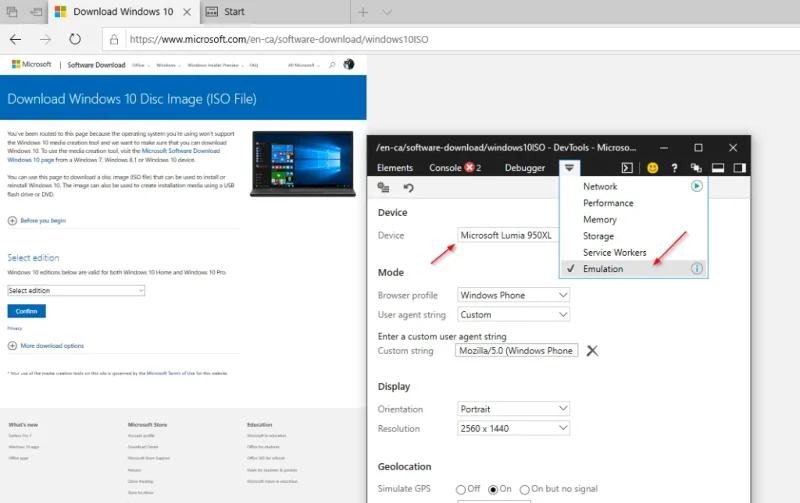Click the emulation persist settings icon
Viewport: 800px width, 503px height.
point(383,187)
